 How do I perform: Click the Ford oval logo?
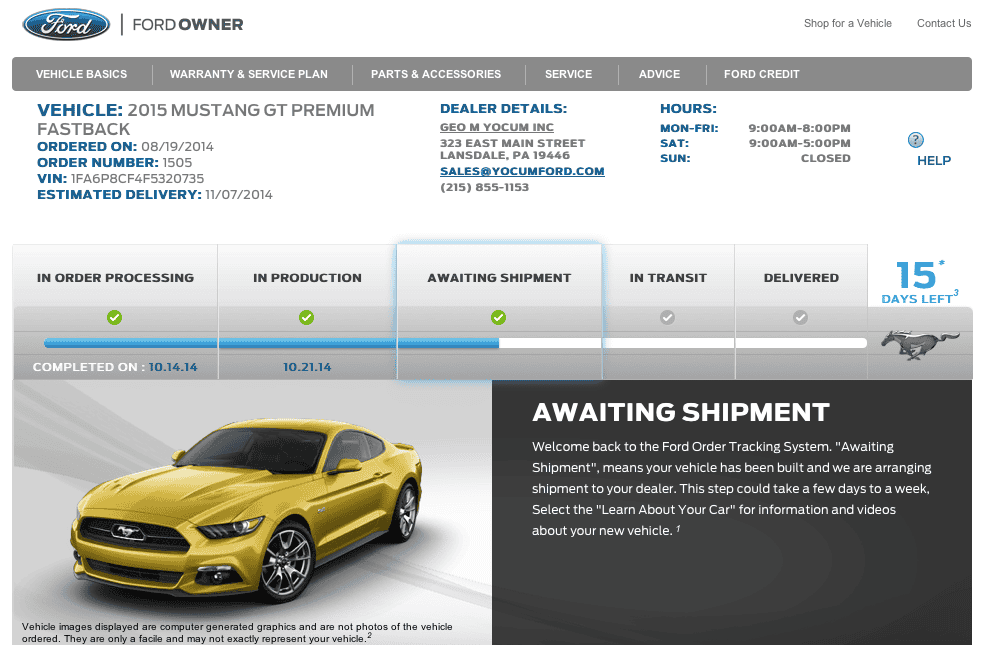[x=66, y=24]
